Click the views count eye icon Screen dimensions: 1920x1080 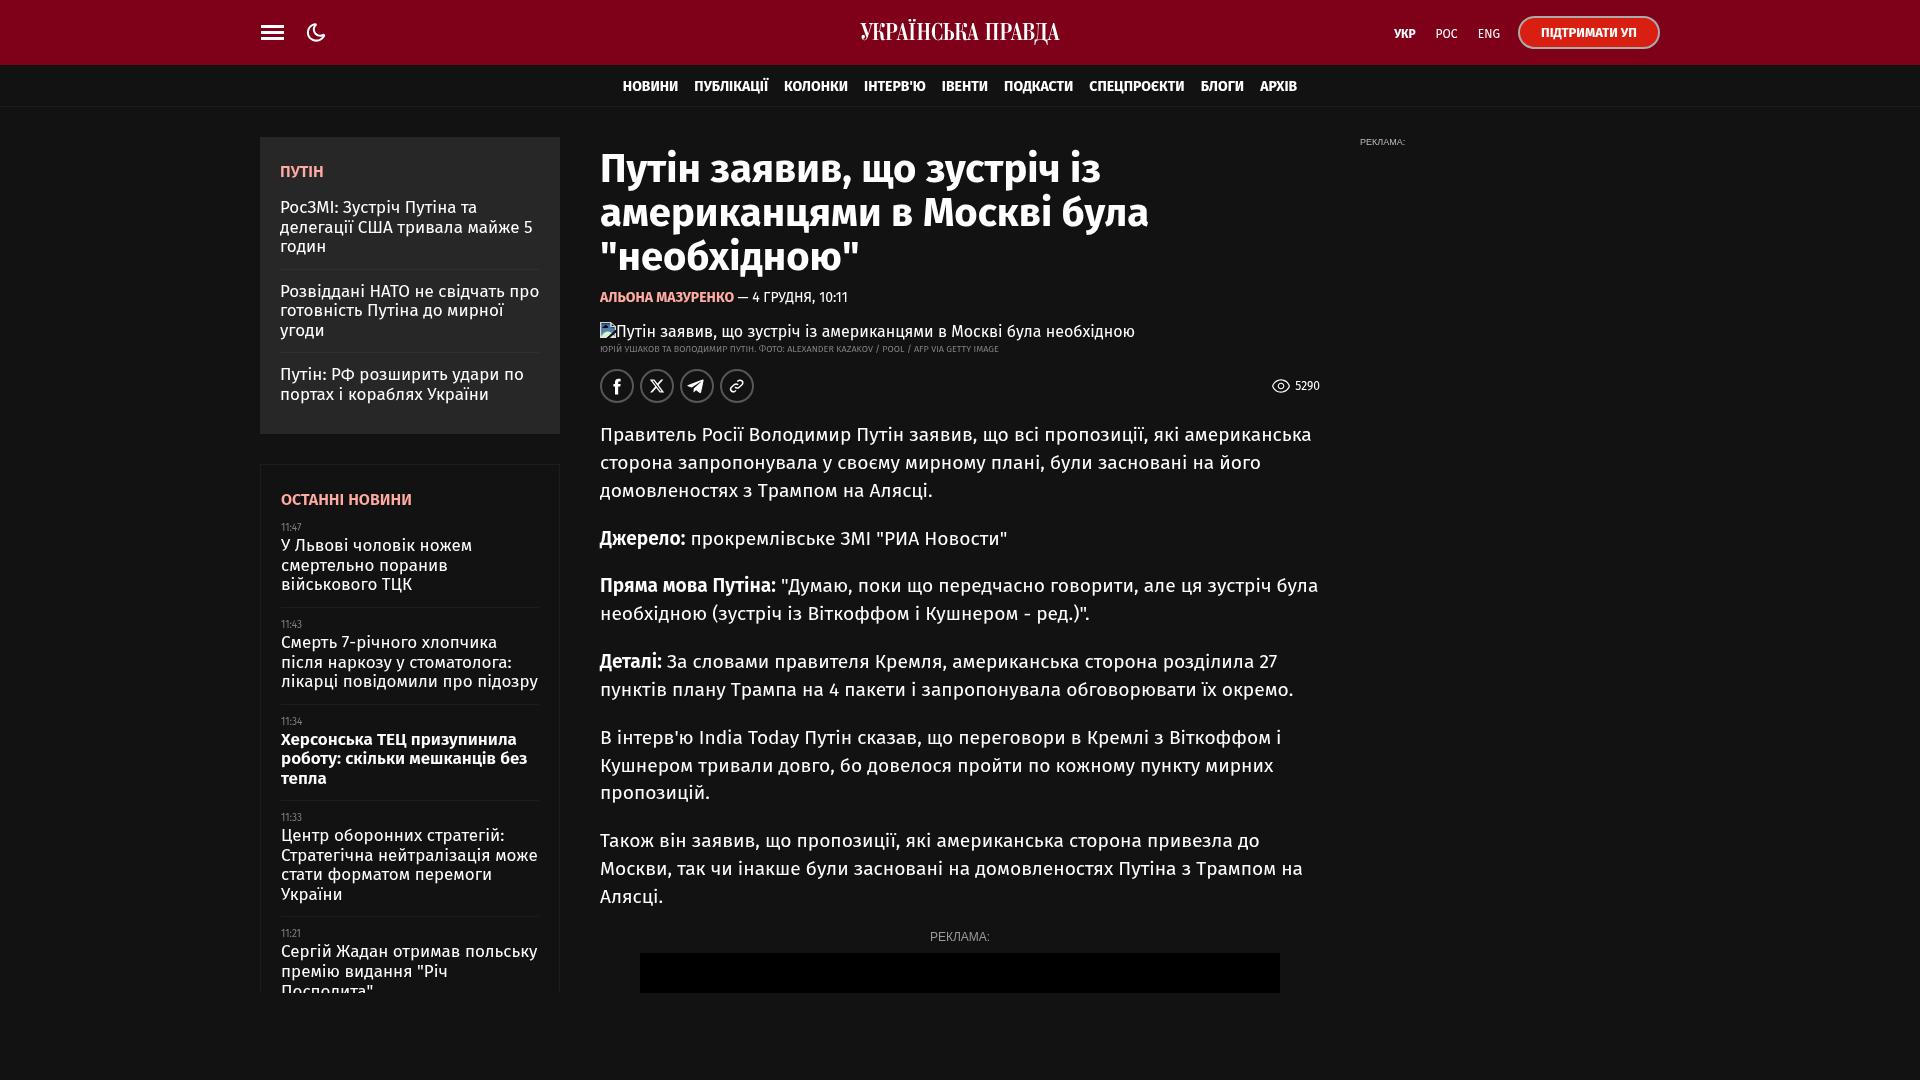point(1280,386)
